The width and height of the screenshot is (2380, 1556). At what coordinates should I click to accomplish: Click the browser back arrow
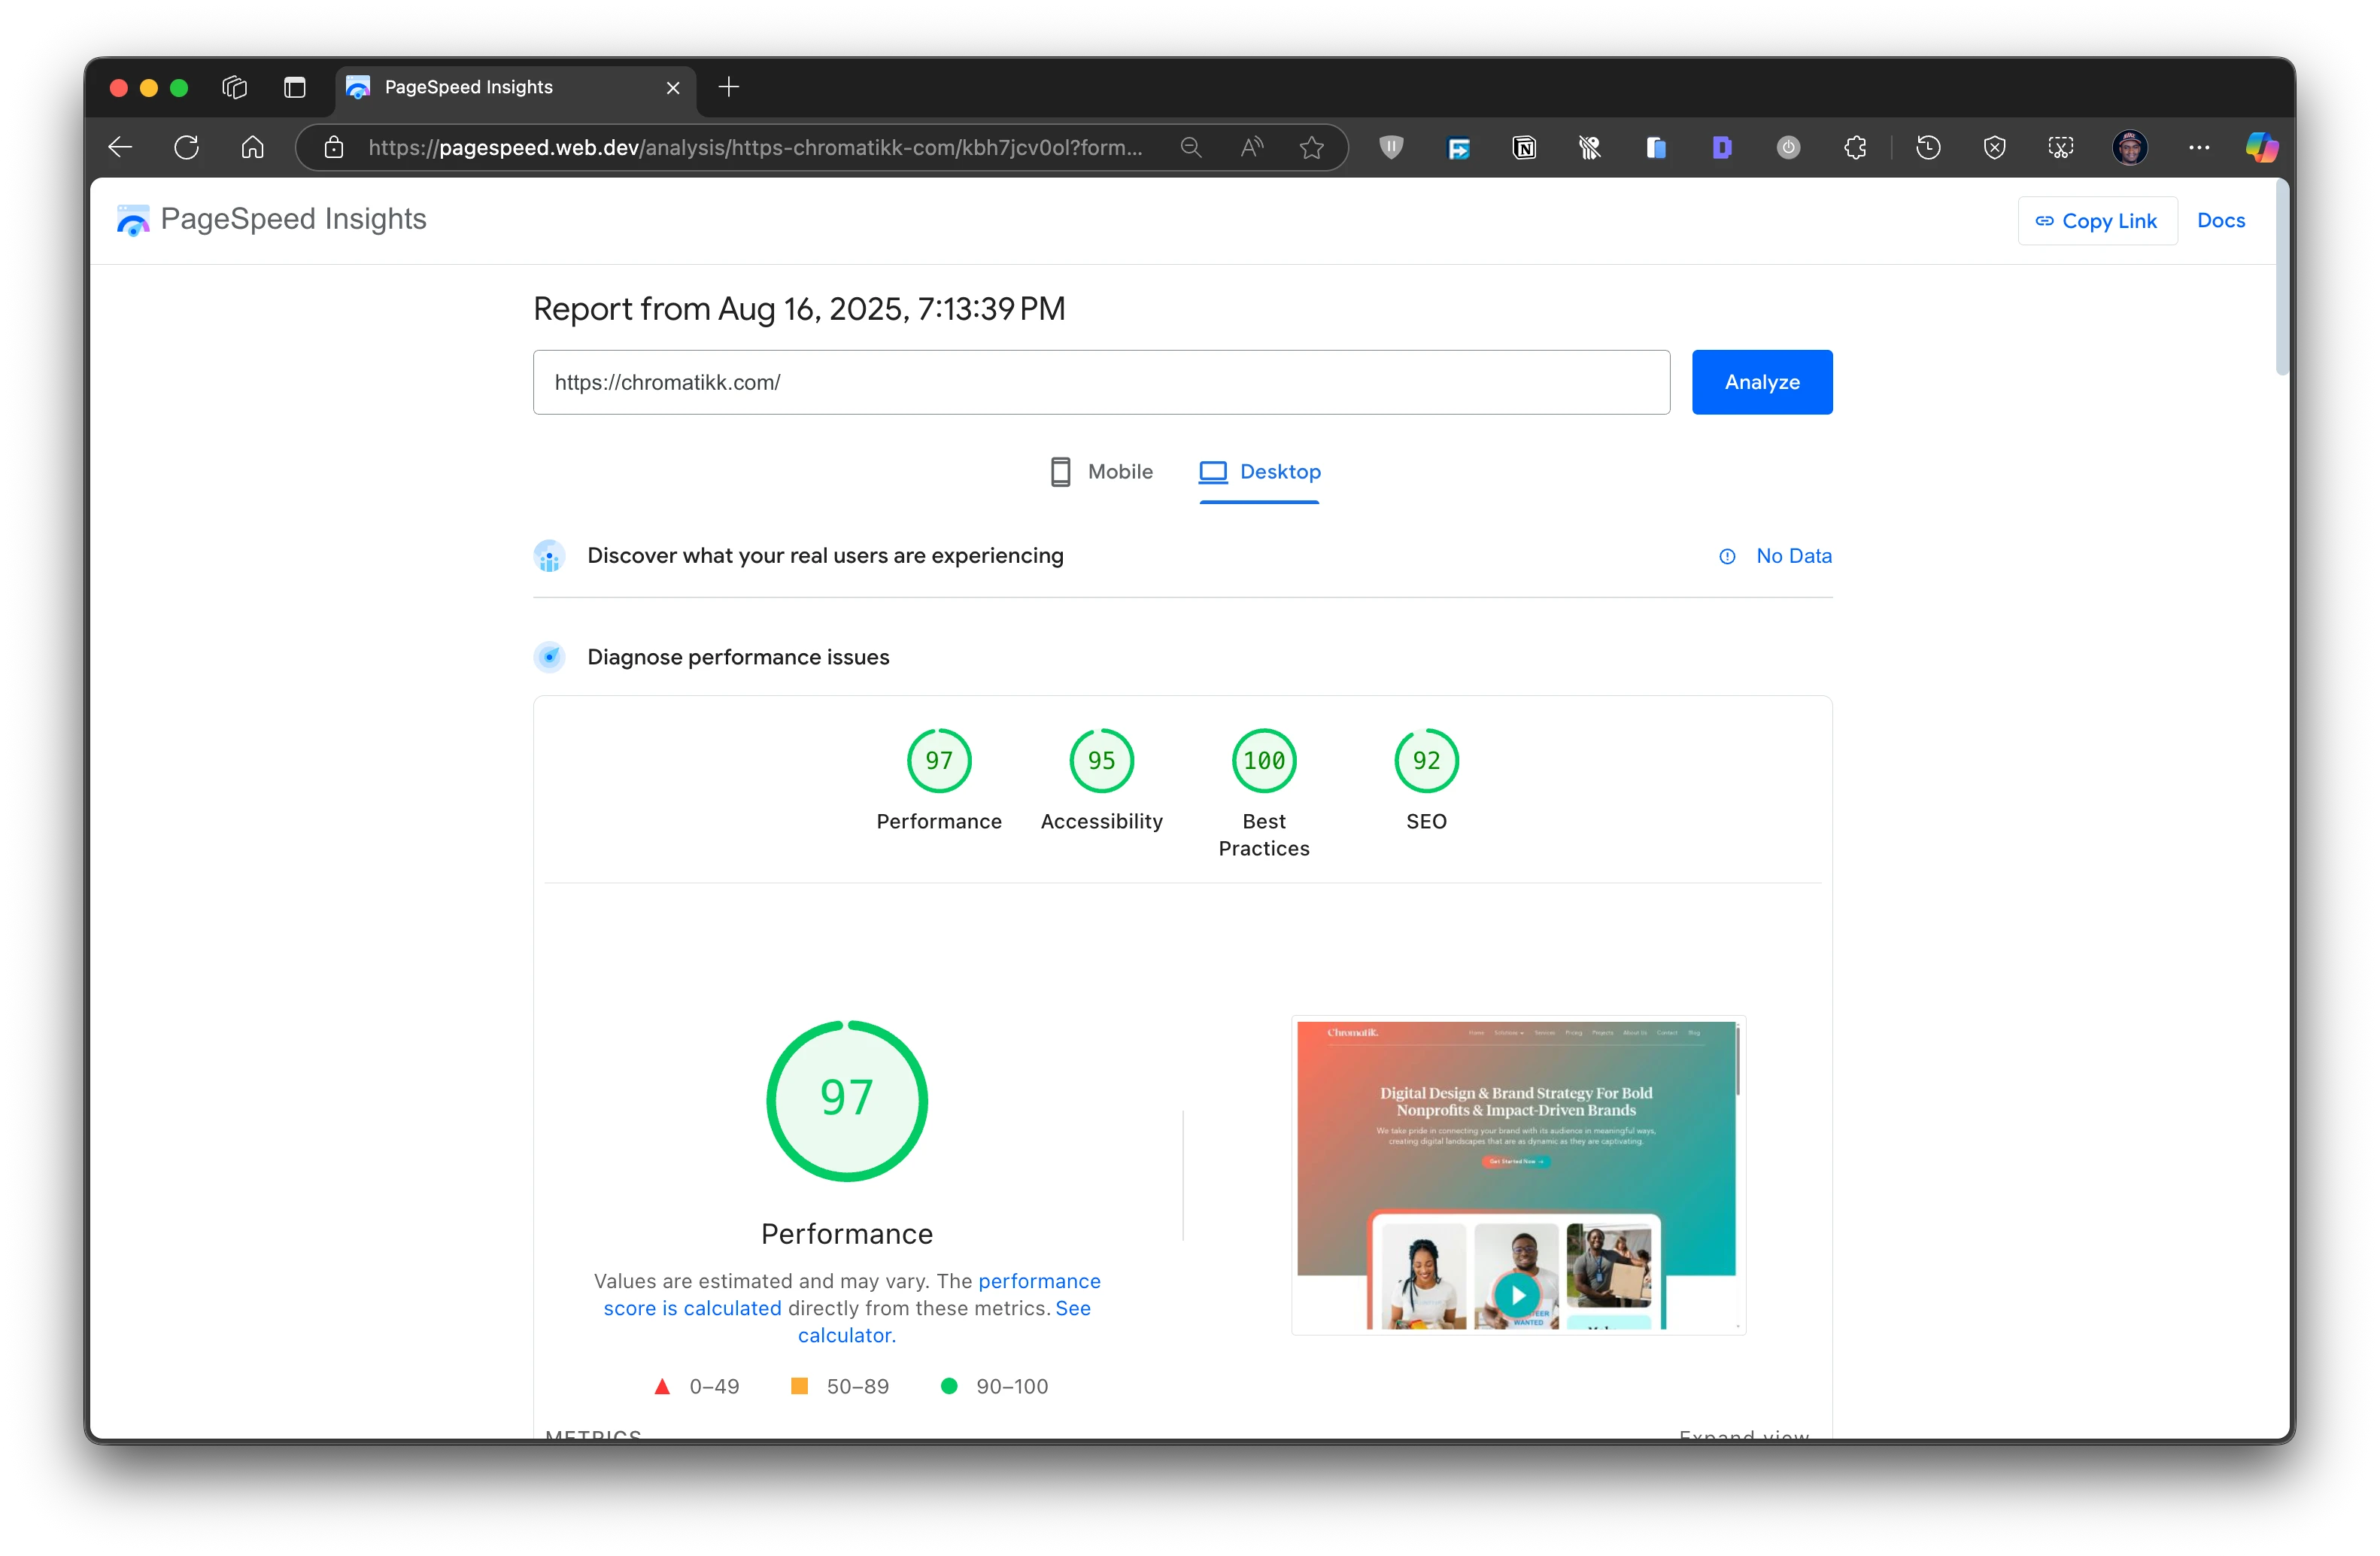[x=121, y=148]
